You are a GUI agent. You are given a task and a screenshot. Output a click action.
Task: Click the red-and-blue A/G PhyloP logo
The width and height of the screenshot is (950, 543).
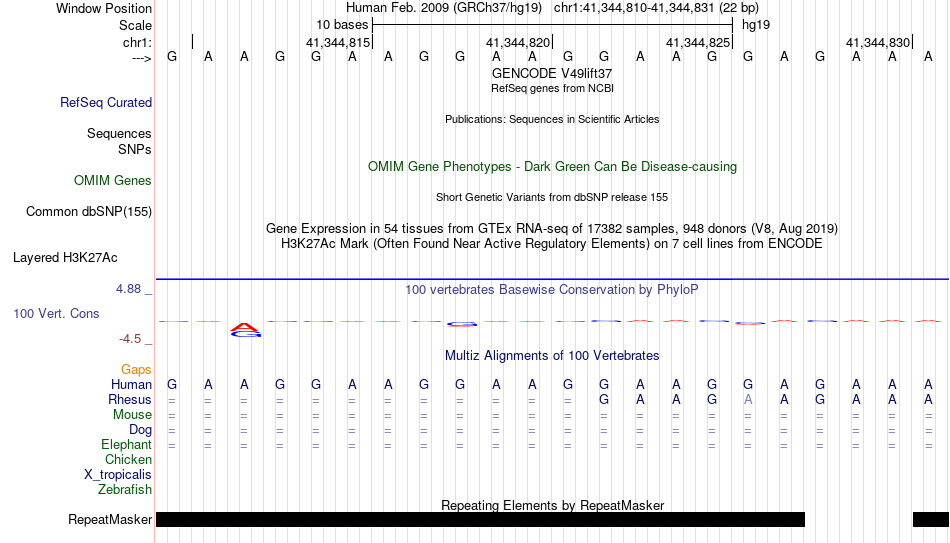(x=245, y=330)
